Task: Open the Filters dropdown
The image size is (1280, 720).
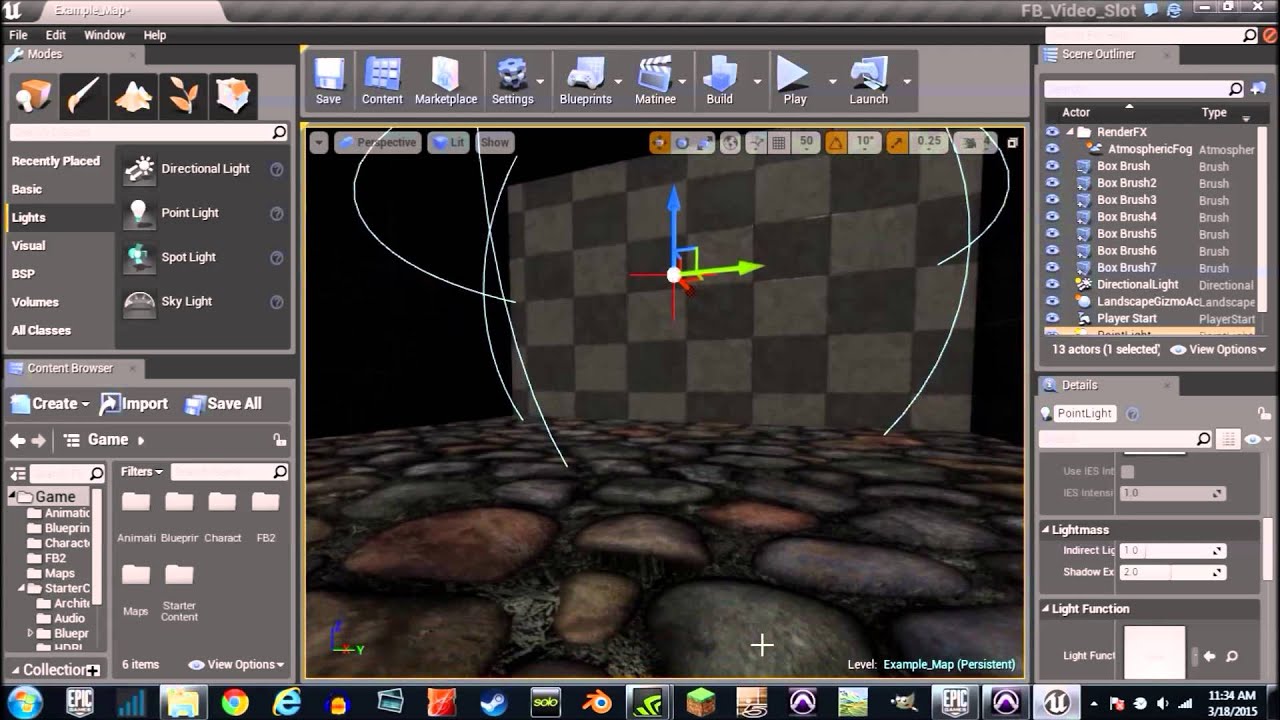Action: tap(142, 472)
